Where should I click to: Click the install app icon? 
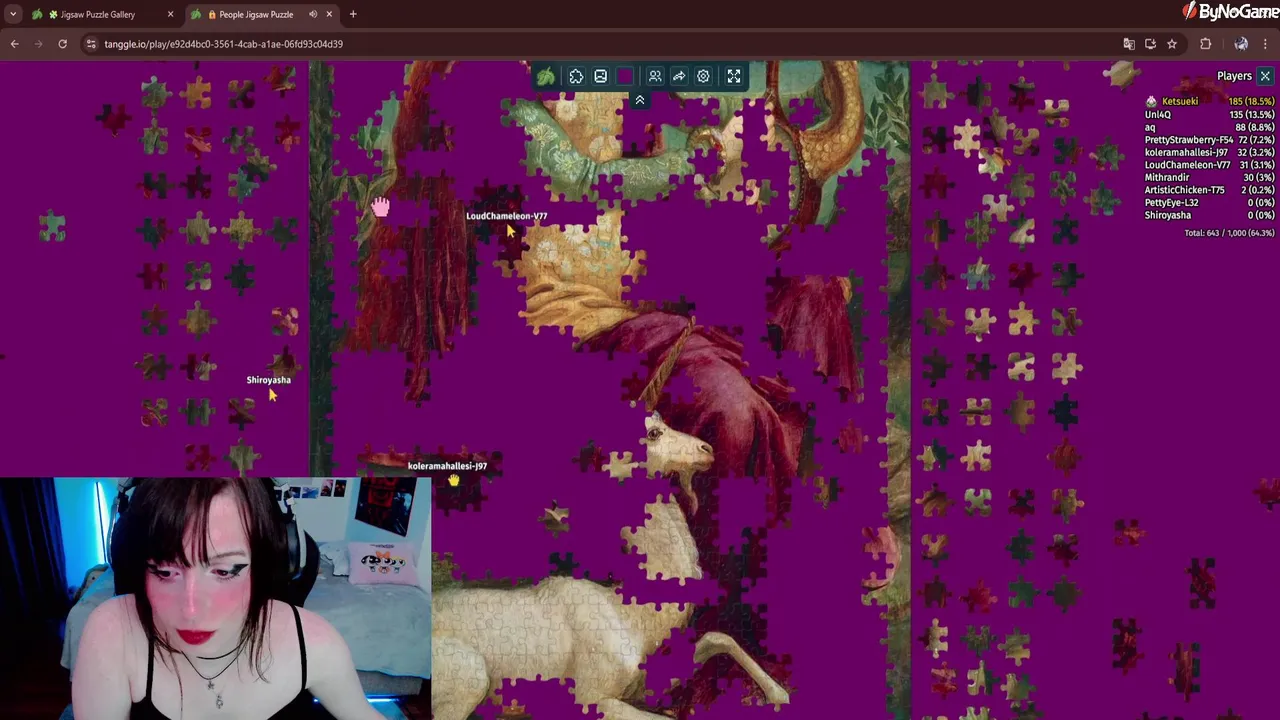click(x=1150, y=44)
